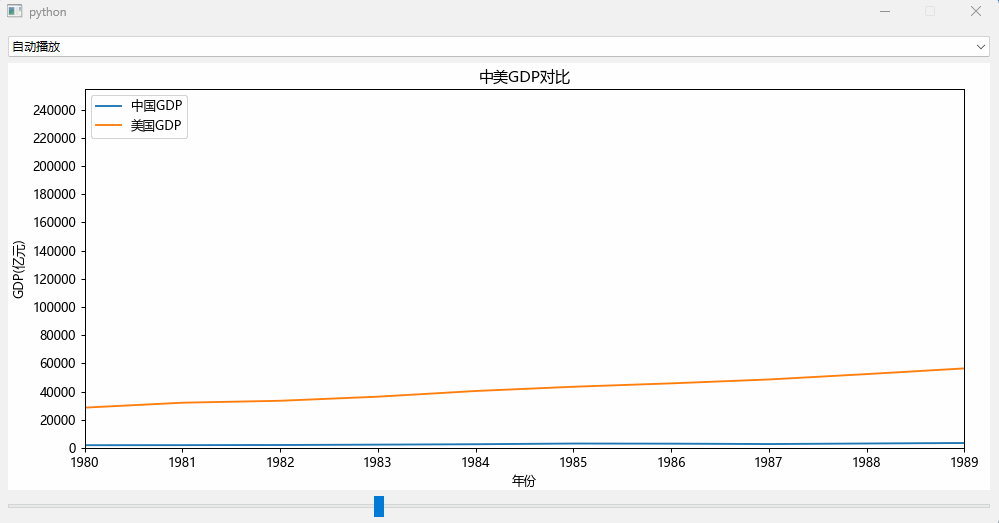Image resolution: width=999 pixels, height=523 pixels.
Task: Close the python window
Action: (x=976, y=12)
